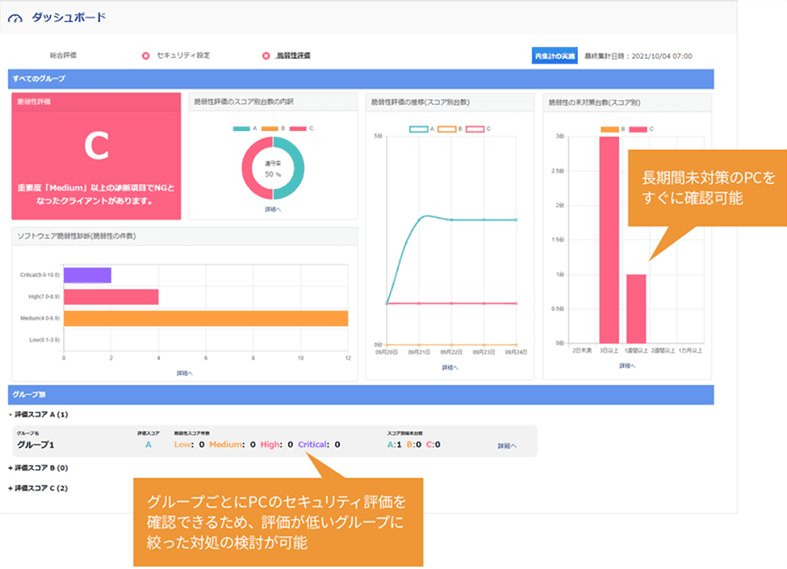Open 詳細へ link under the 推移 line chart

click(x=450, y=367)
